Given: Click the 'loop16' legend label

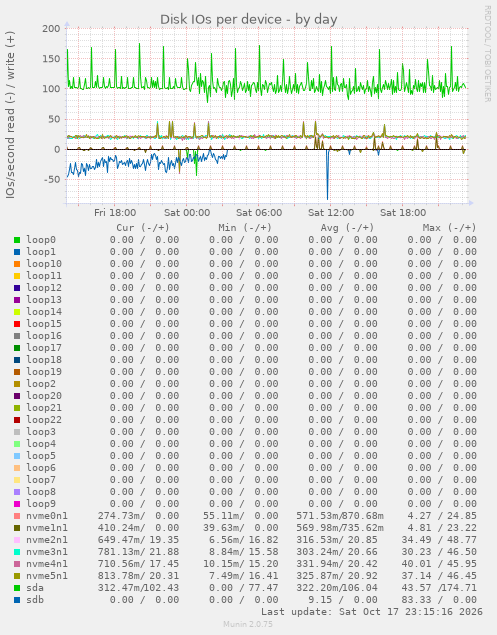Looking at the screenshot, I should click(x=44, y=336).
